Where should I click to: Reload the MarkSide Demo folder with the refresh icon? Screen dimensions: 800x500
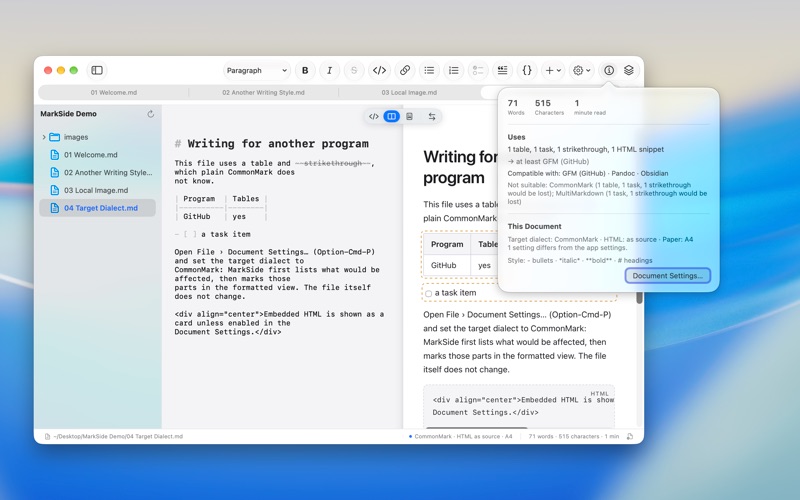(151, 114)
